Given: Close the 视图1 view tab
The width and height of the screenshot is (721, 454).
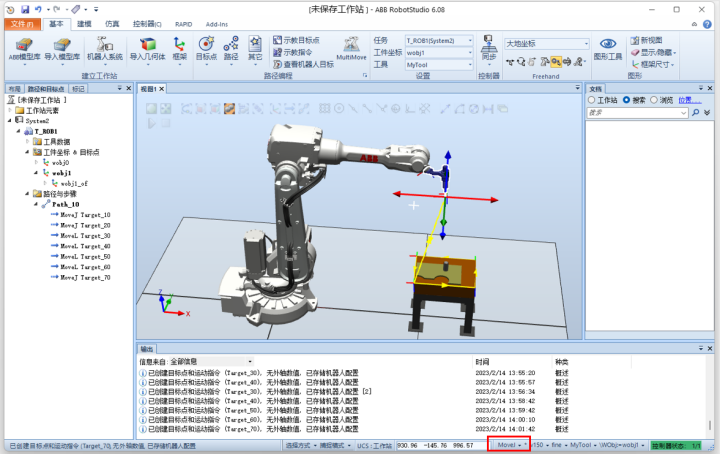Looking at the screenshot, I should (x=162, y=89).
